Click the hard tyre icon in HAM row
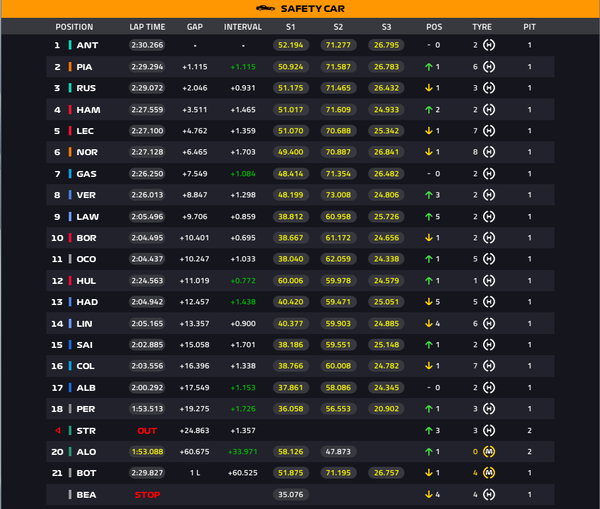This screenshot has height=509, width=600. [489, 110]
